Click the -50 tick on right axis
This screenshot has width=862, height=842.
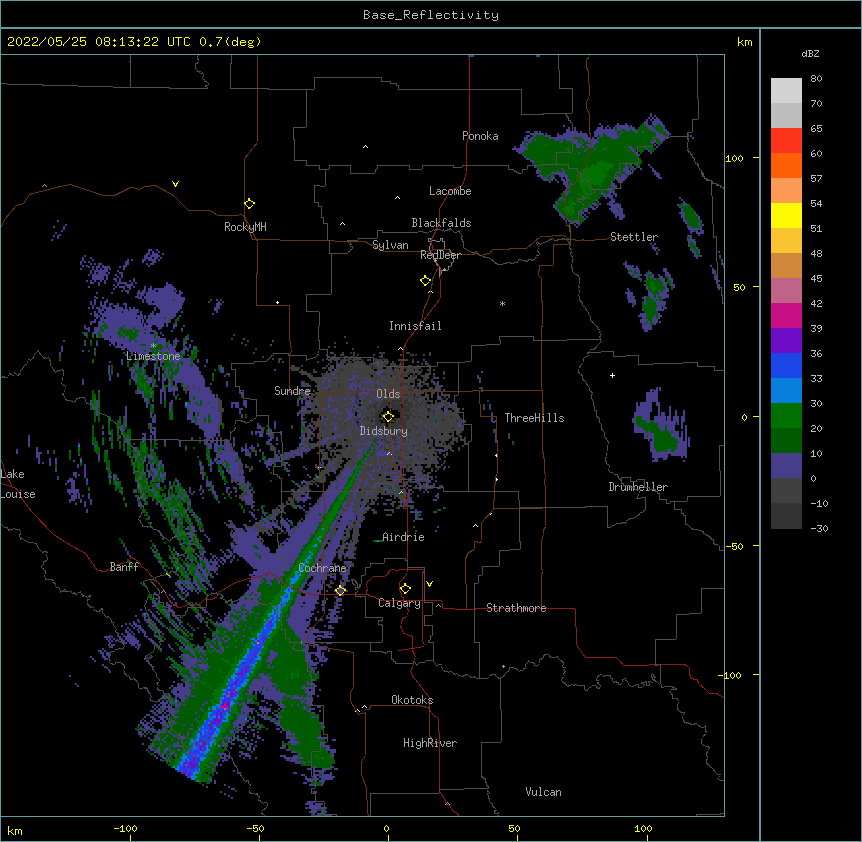734,546
